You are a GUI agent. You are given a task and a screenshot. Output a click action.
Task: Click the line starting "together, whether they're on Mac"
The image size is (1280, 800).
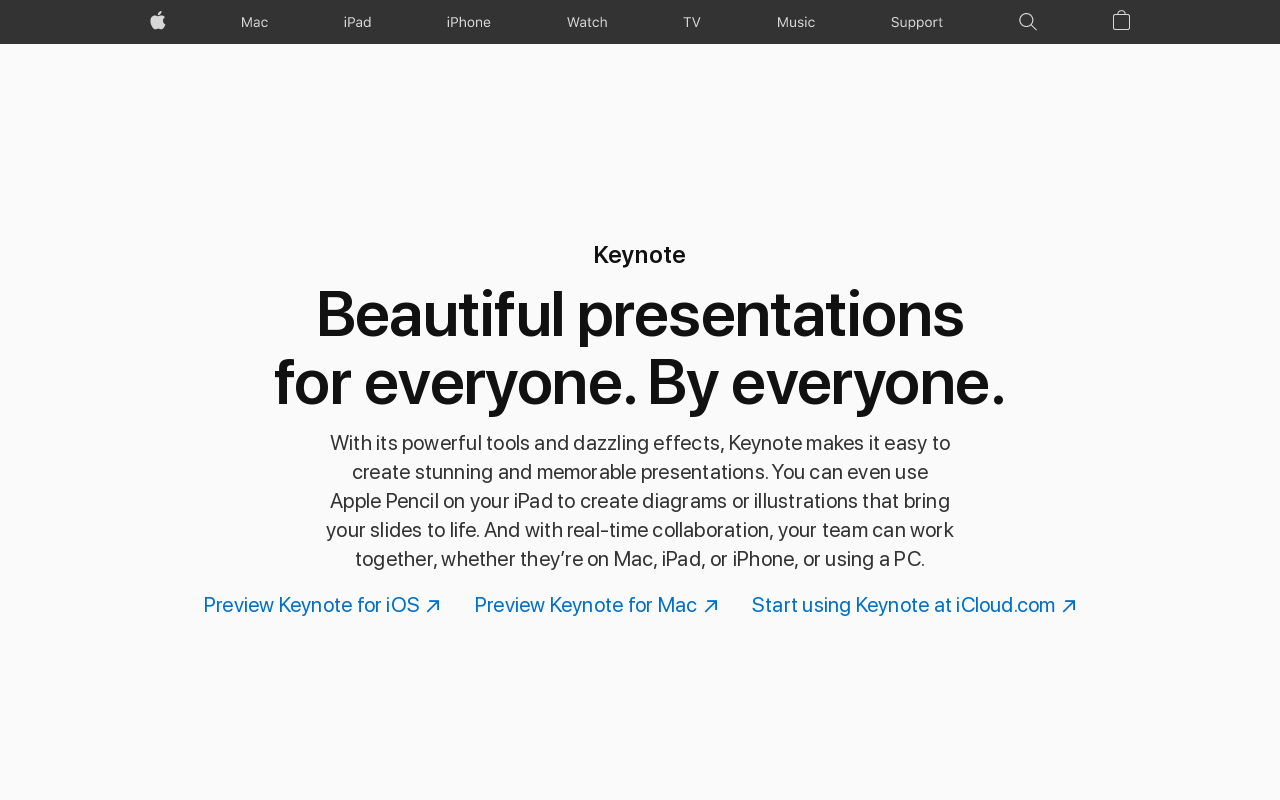[640, 559]
